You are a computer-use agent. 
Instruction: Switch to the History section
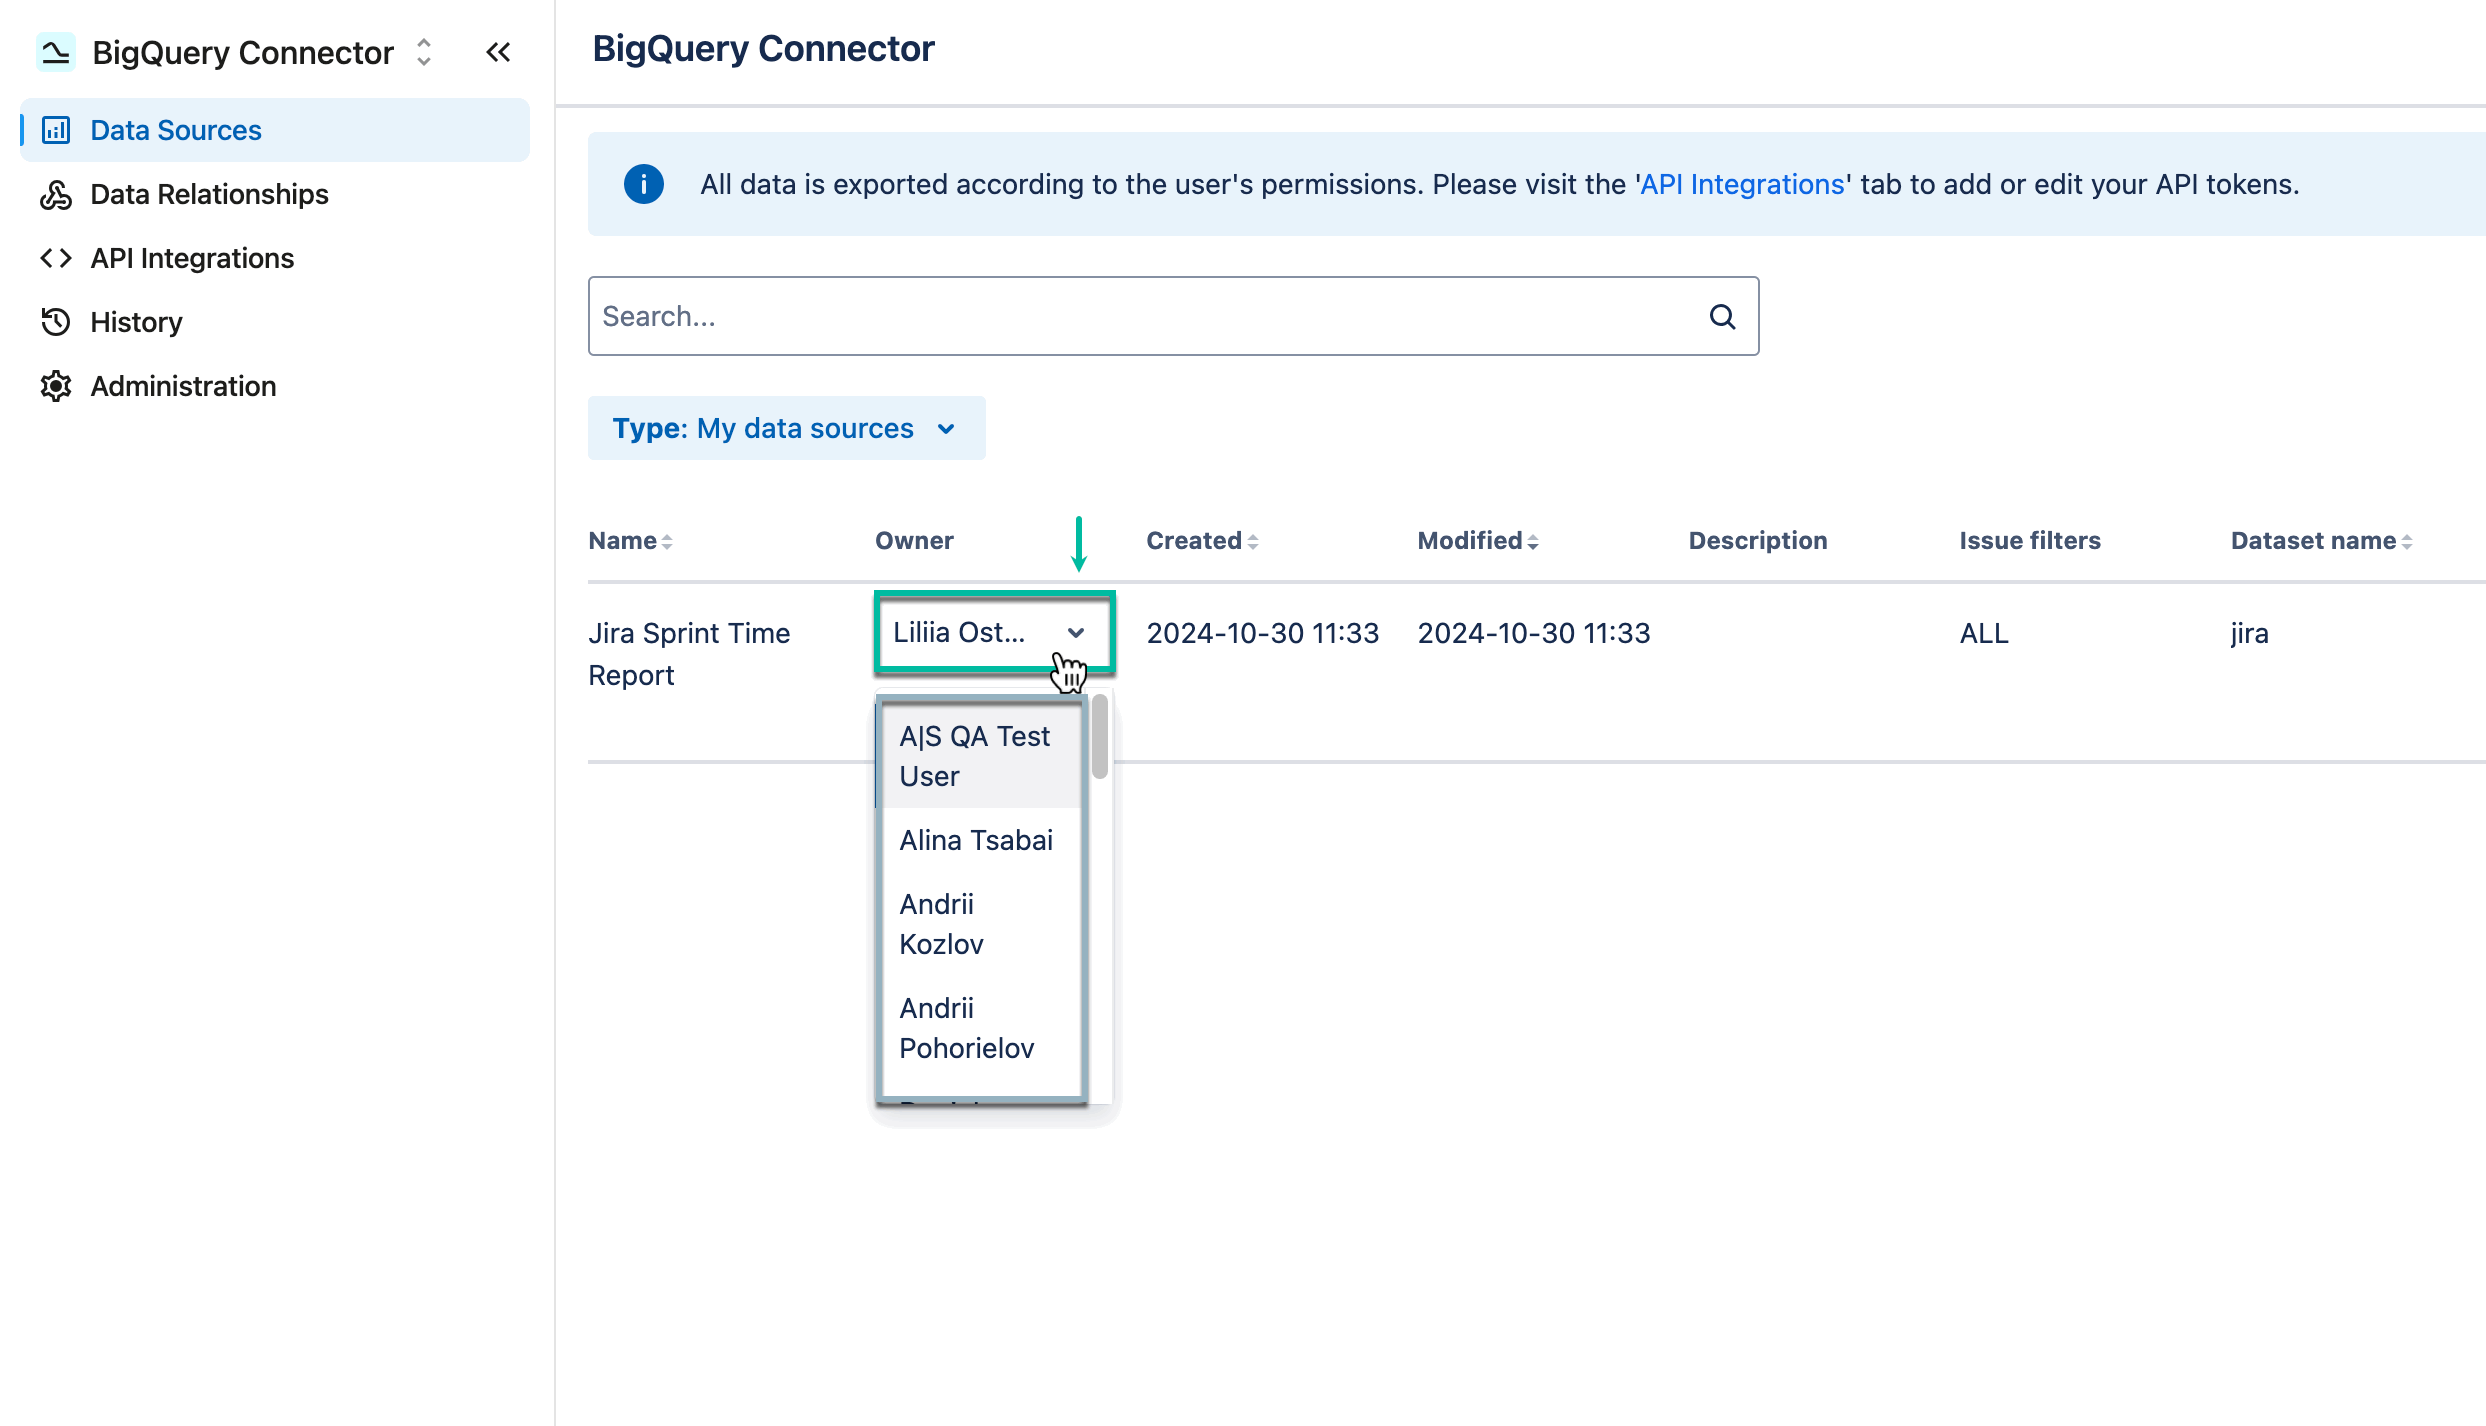click(136, 321)
